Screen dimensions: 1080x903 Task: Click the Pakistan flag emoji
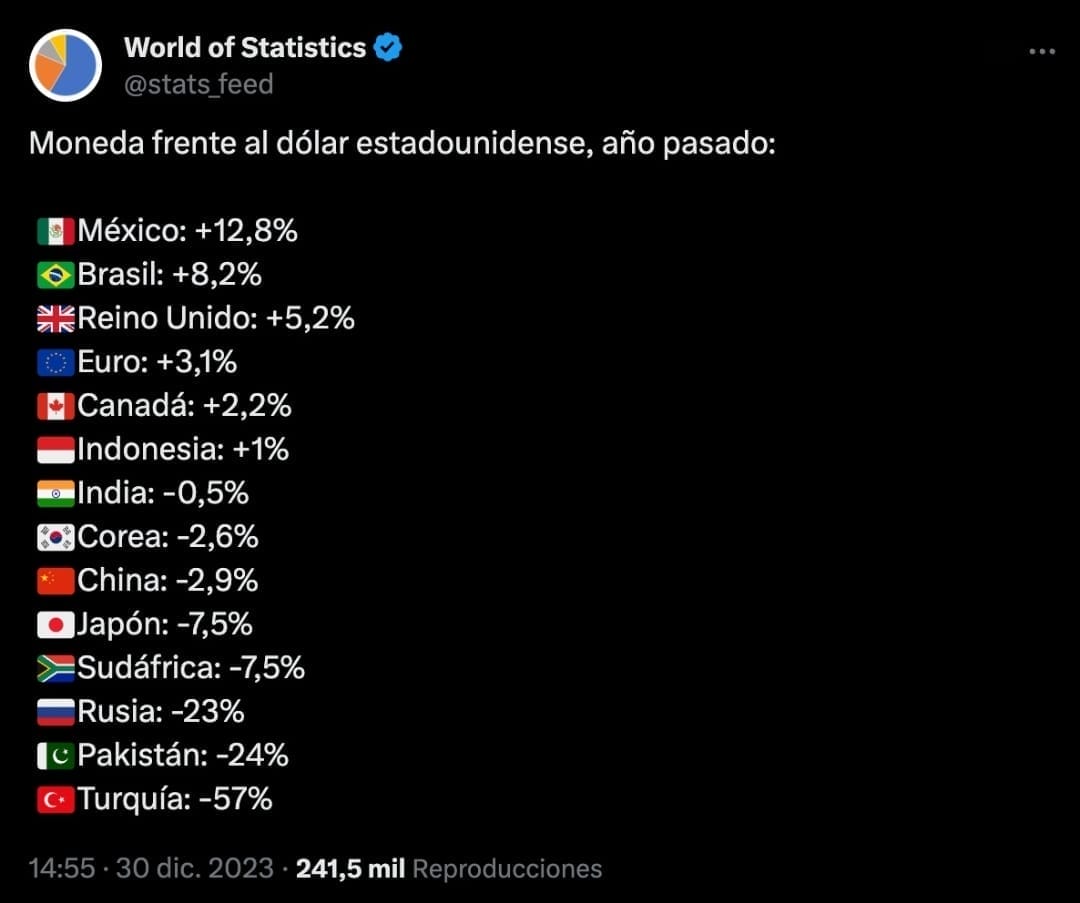click(55, 756)
